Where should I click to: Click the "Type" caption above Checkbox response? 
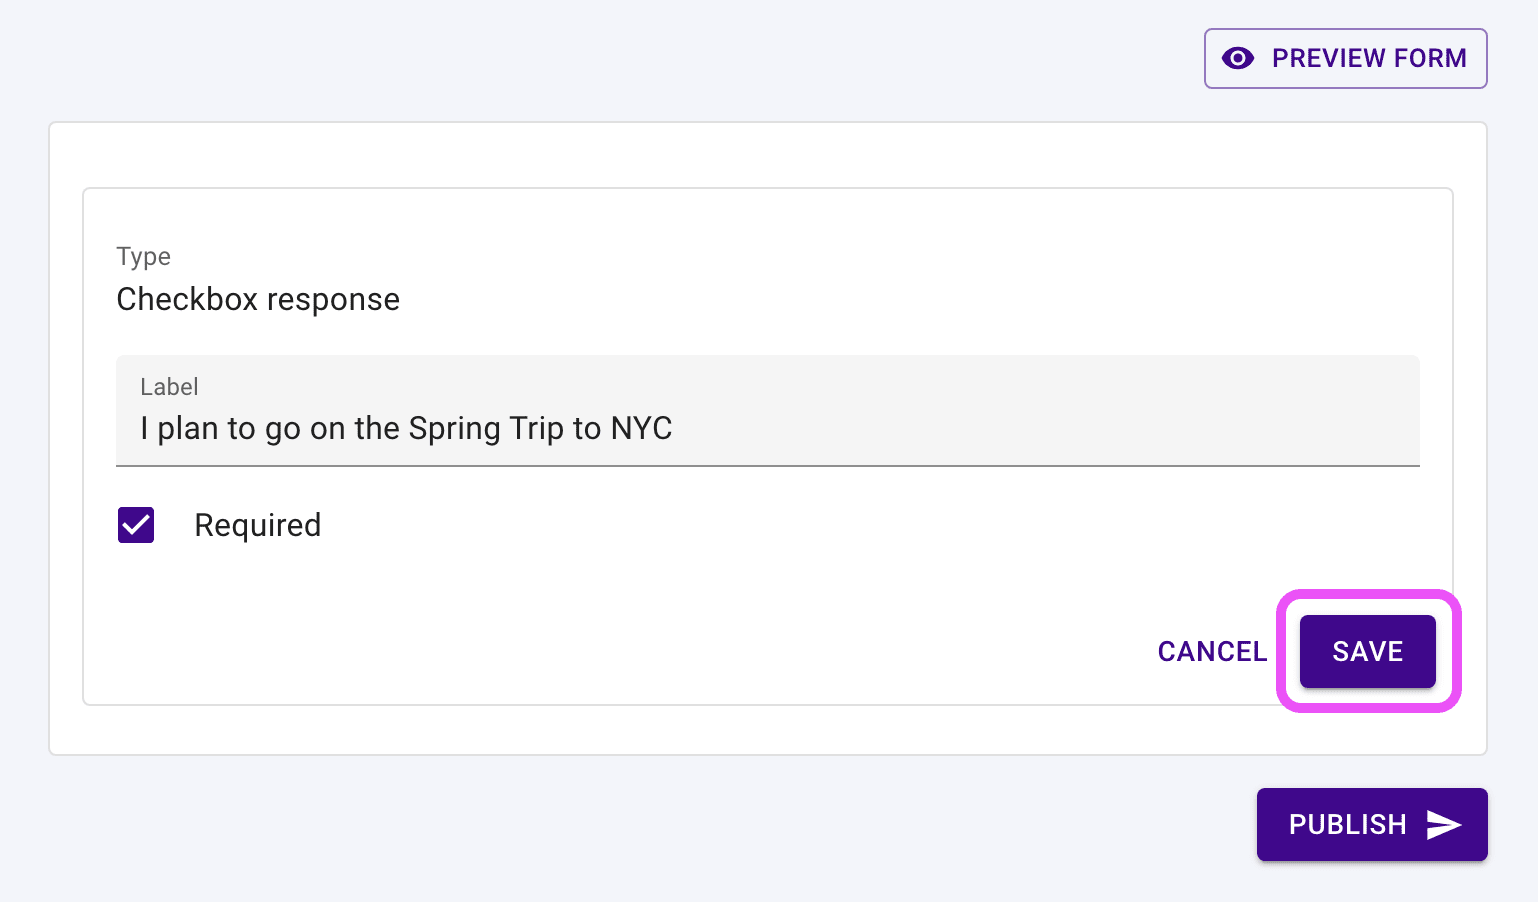tap(143, 256)
